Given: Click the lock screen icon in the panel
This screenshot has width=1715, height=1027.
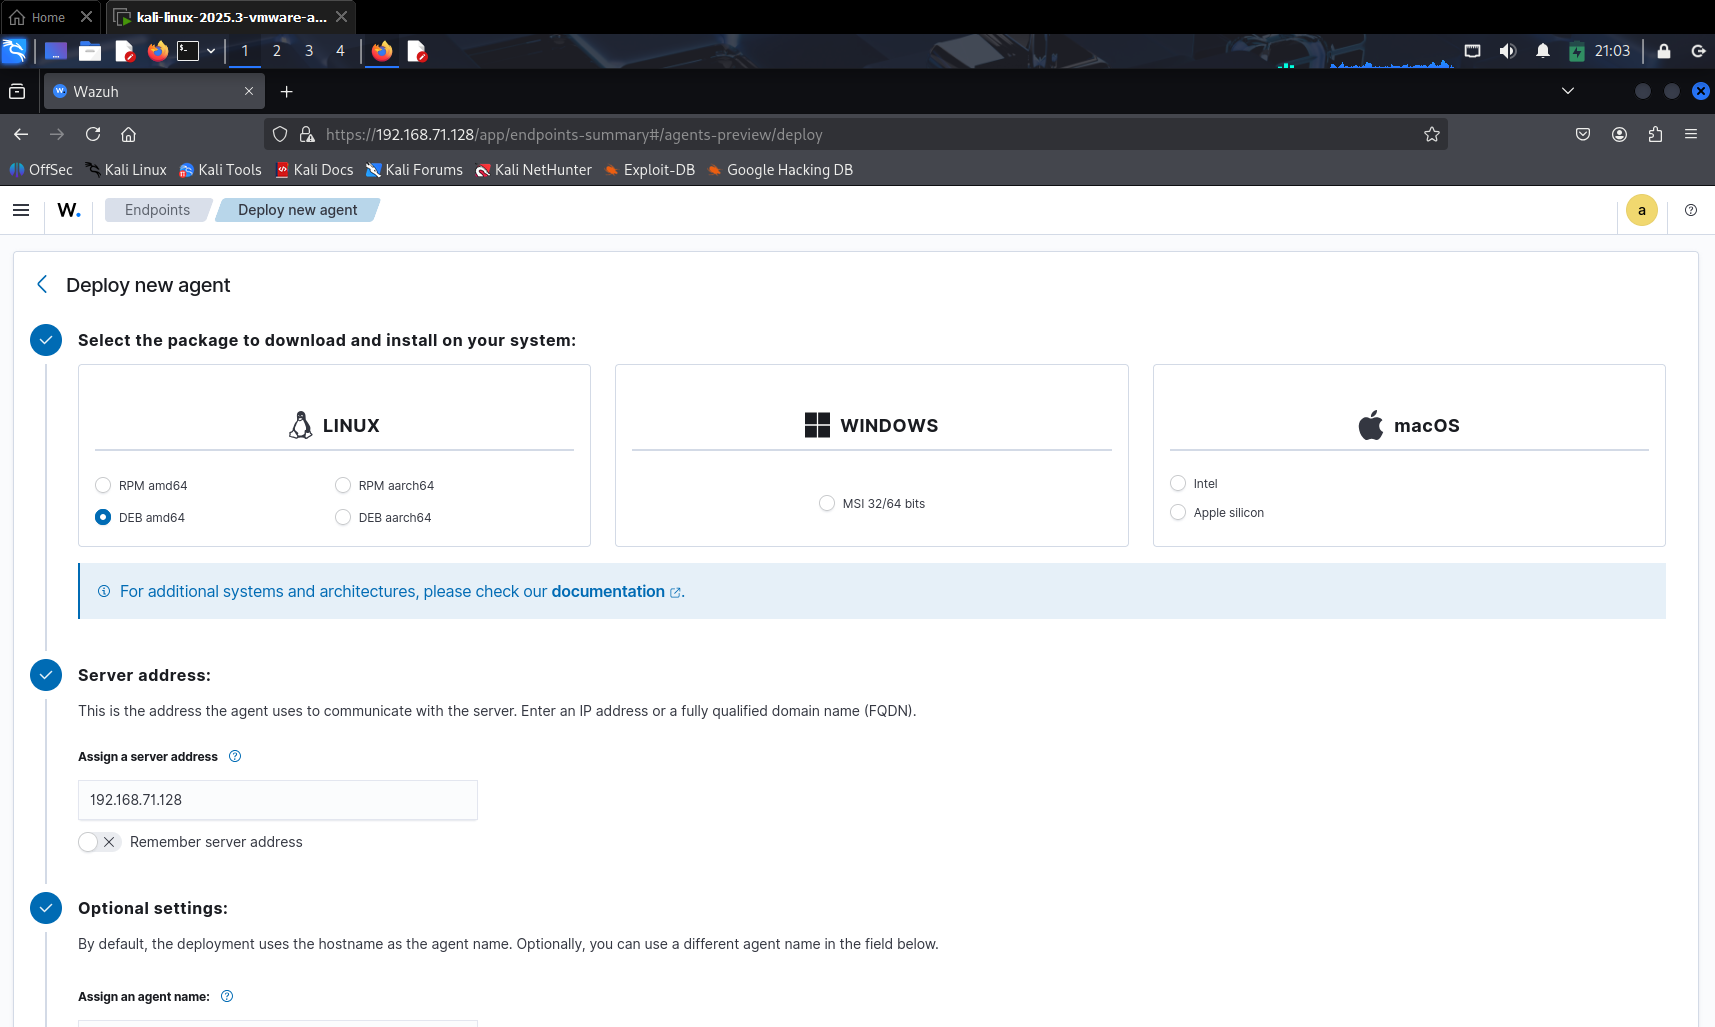Looking at the screenshot, I should pos(1663,51).
